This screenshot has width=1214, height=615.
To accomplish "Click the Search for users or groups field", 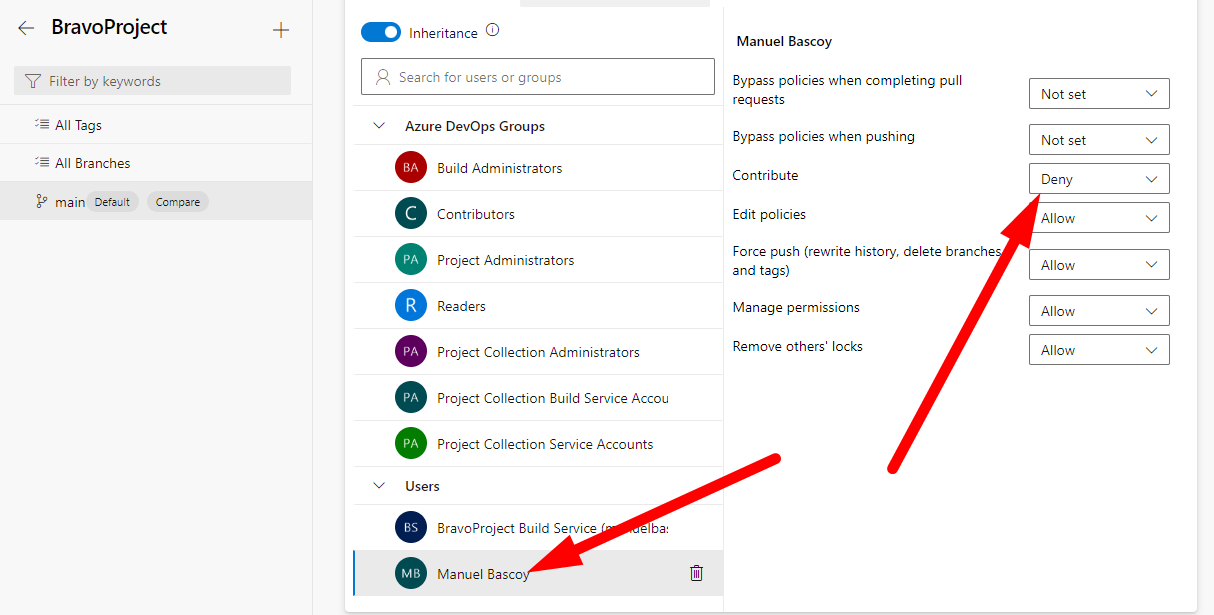I will pos(538,77).
